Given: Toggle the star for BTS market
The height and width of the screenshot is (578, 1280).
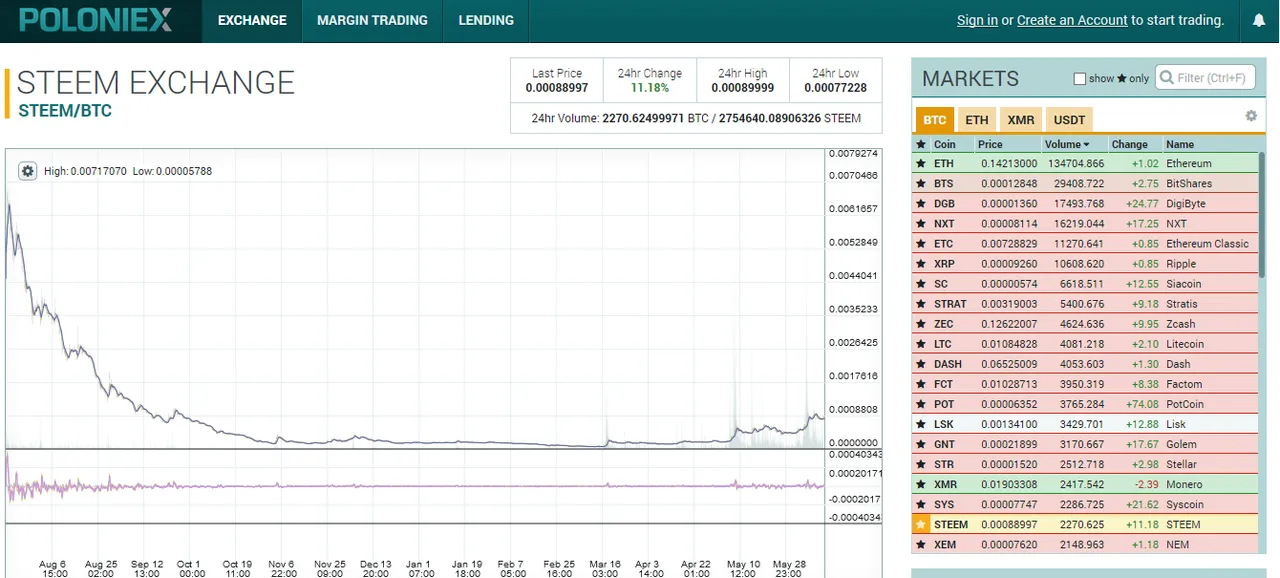Looking at the screenshot, I should (x=921, y=184).
